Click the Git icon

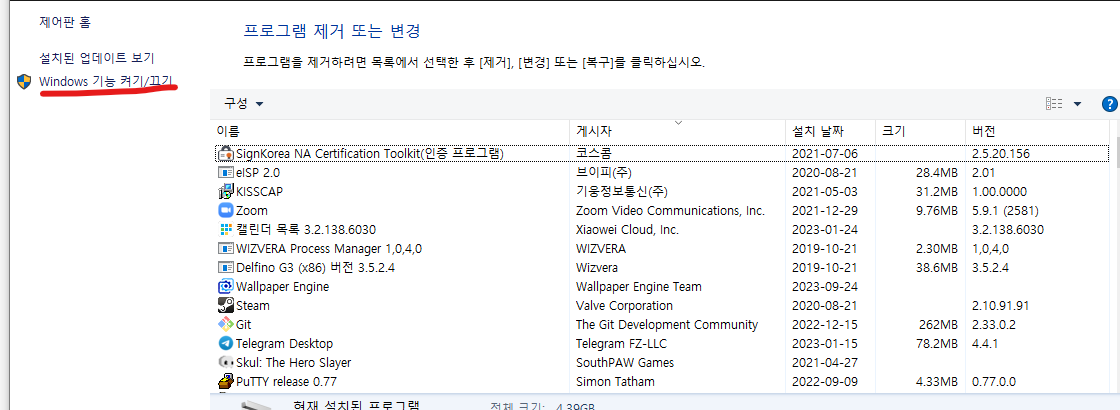point(226,324)
